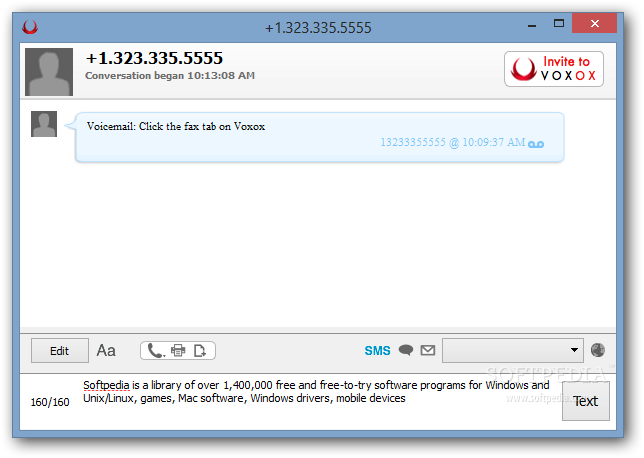Click the Edit button
This screenshot has width=644, height=458.
pos(60,351)
